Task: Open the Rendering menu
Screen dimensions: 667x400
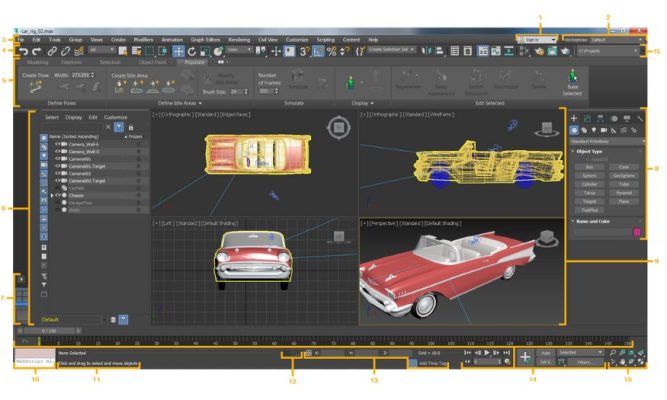Action: point(238,39)
